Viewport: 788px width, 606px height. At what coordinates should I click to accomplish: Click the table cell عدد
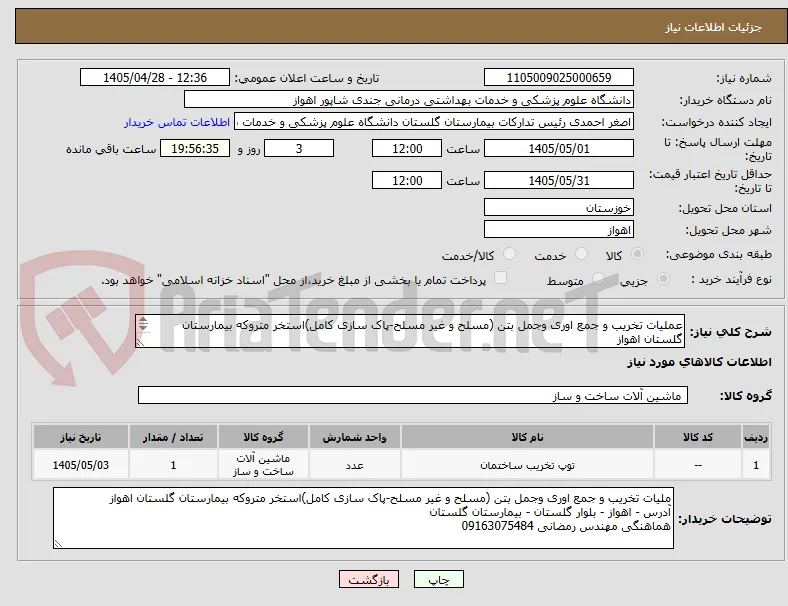tap(355, 465)
